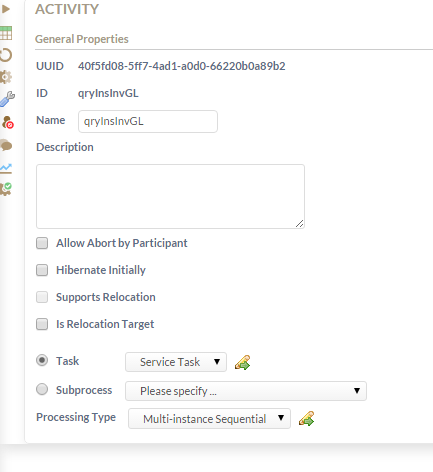Viewport: 433px width, 472px height.
Task: Open the gear settings icon in the sidebar
Action: (6, 77)
